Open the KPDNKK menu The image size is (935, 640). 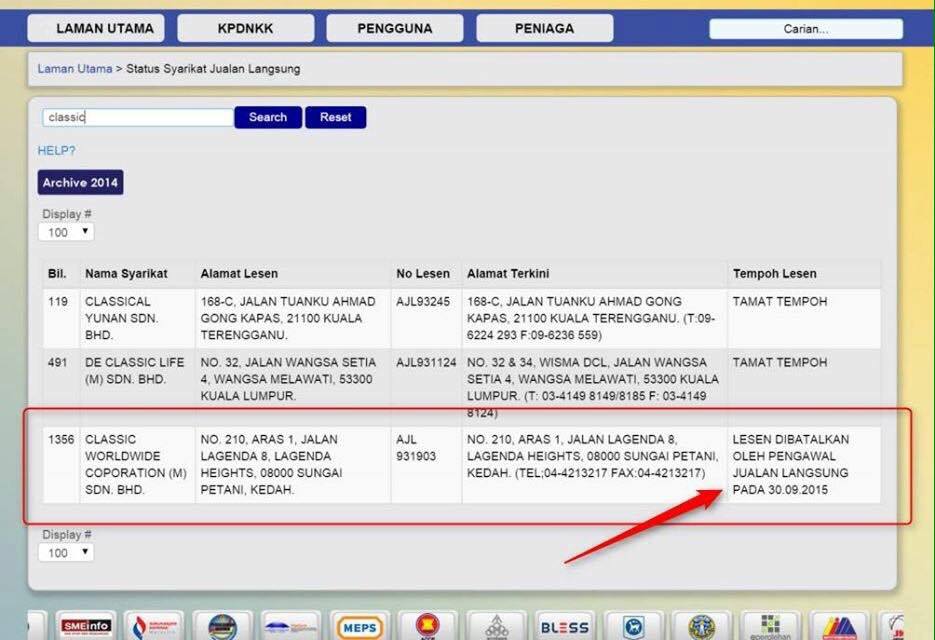coord(246,28)
